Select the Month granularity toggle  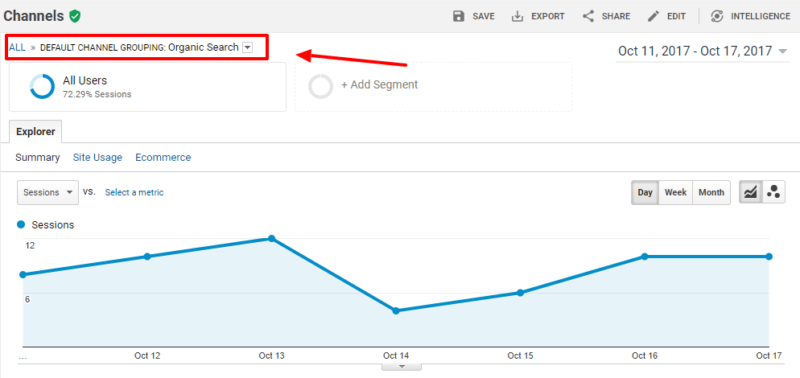711,192
